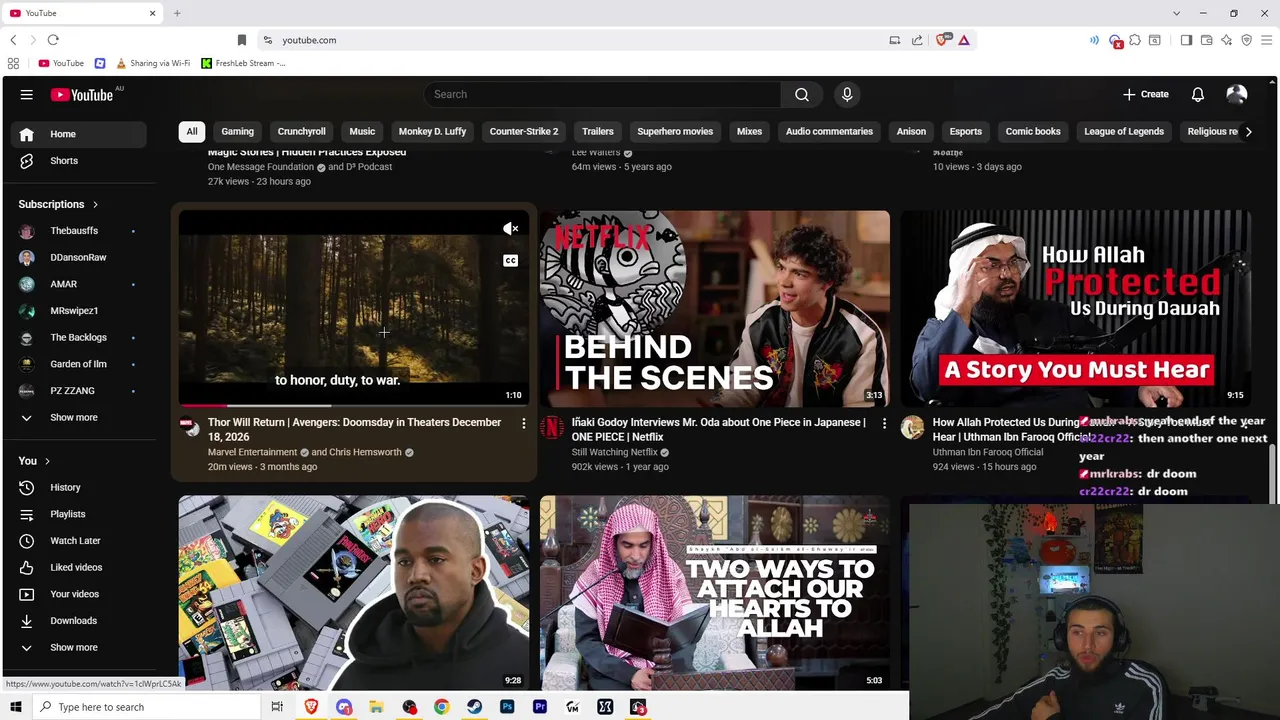Open Thebausffs subscription channel
This screenshot has width=1280, height=720.
coord(76,231)
